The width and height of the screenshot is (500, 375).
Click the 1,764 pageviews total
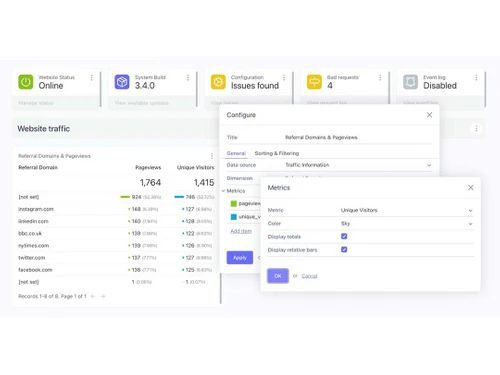click(x=150, y=183)
